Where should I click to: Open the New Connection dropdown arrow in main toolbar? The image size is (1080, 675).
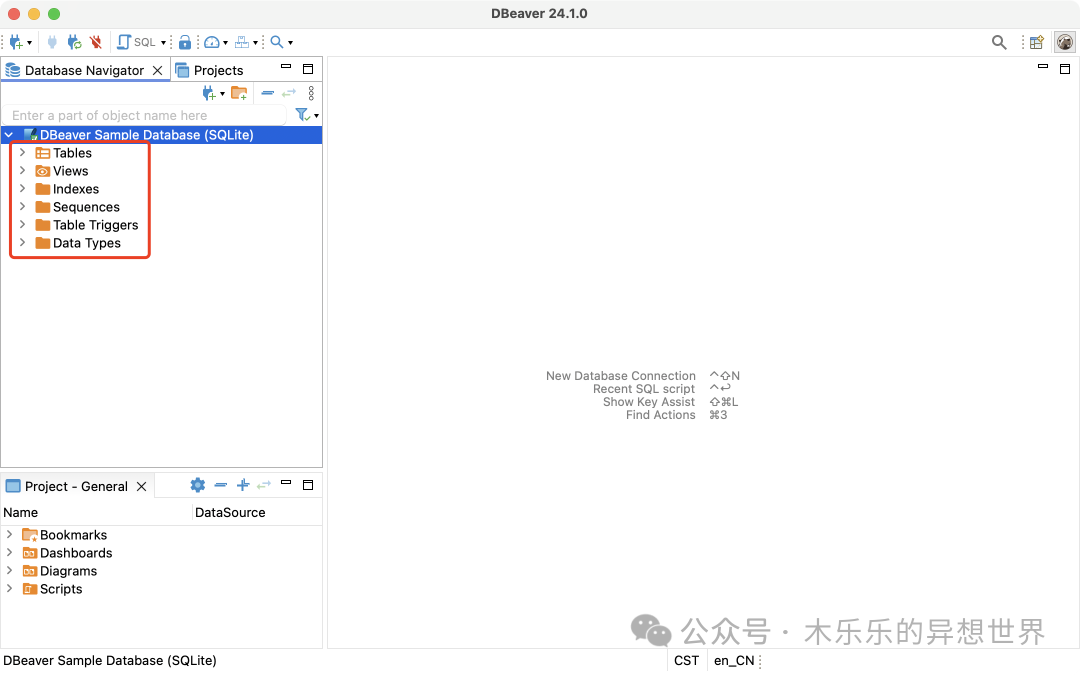pyautogui.click(x=29, y=43)
